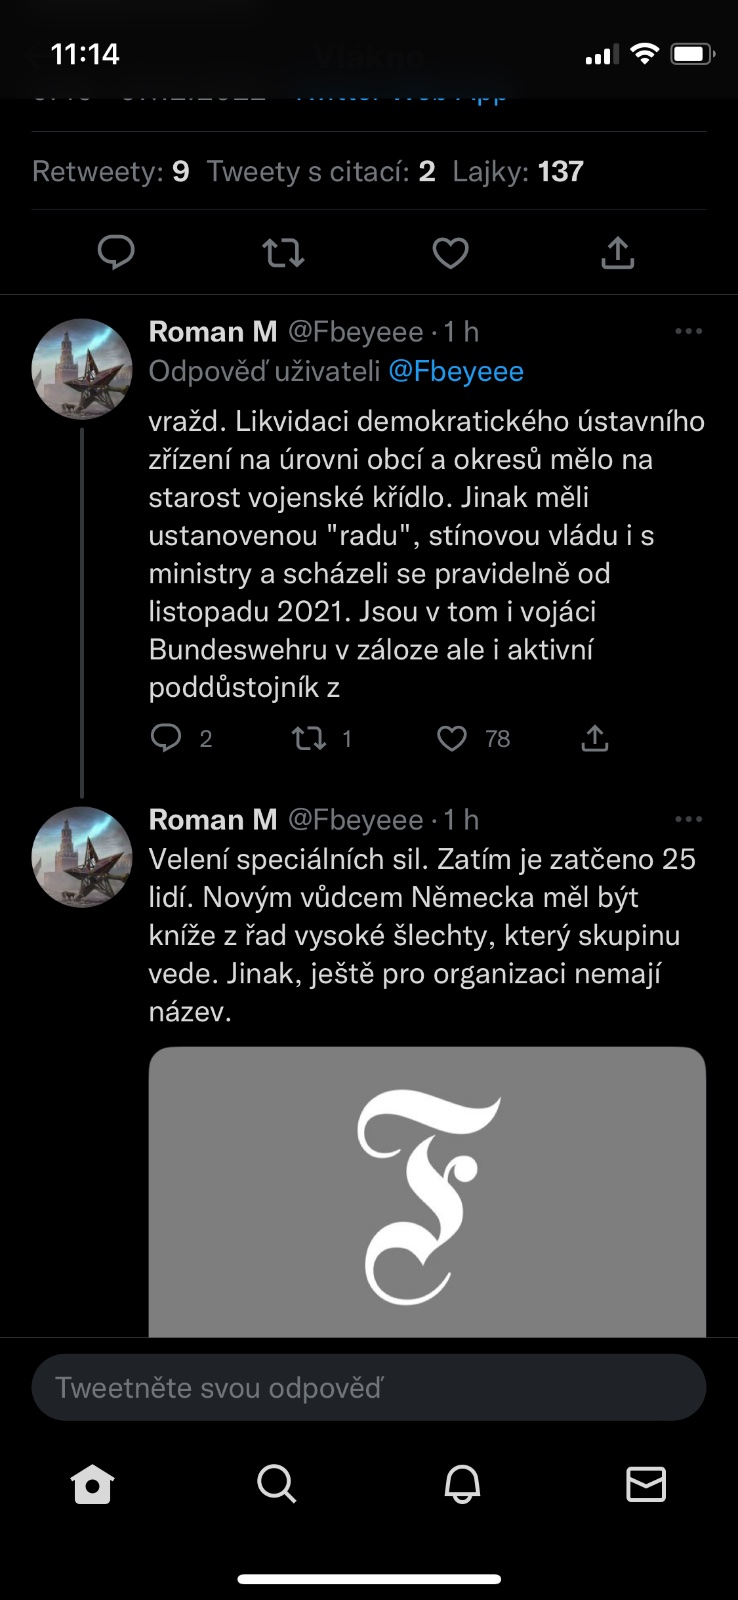Share the main tweet via upload icon
The height and width of the screenshot is (1600, 738).
click(x=617, y=253)
